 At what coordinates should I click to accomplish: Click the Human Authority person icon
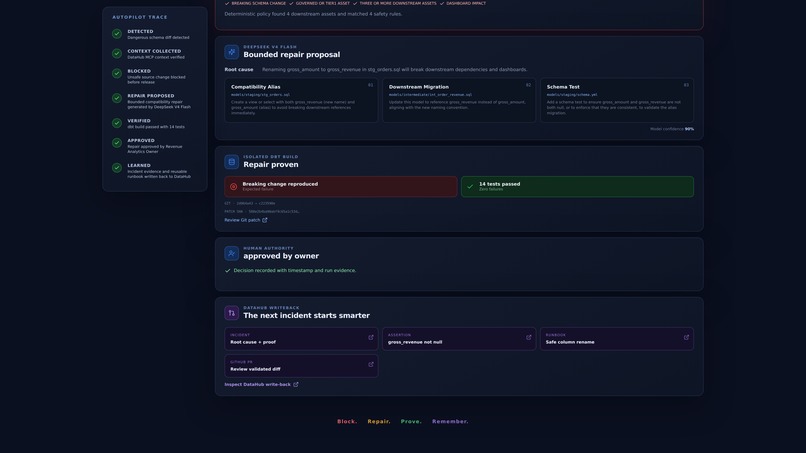(231, 253)
